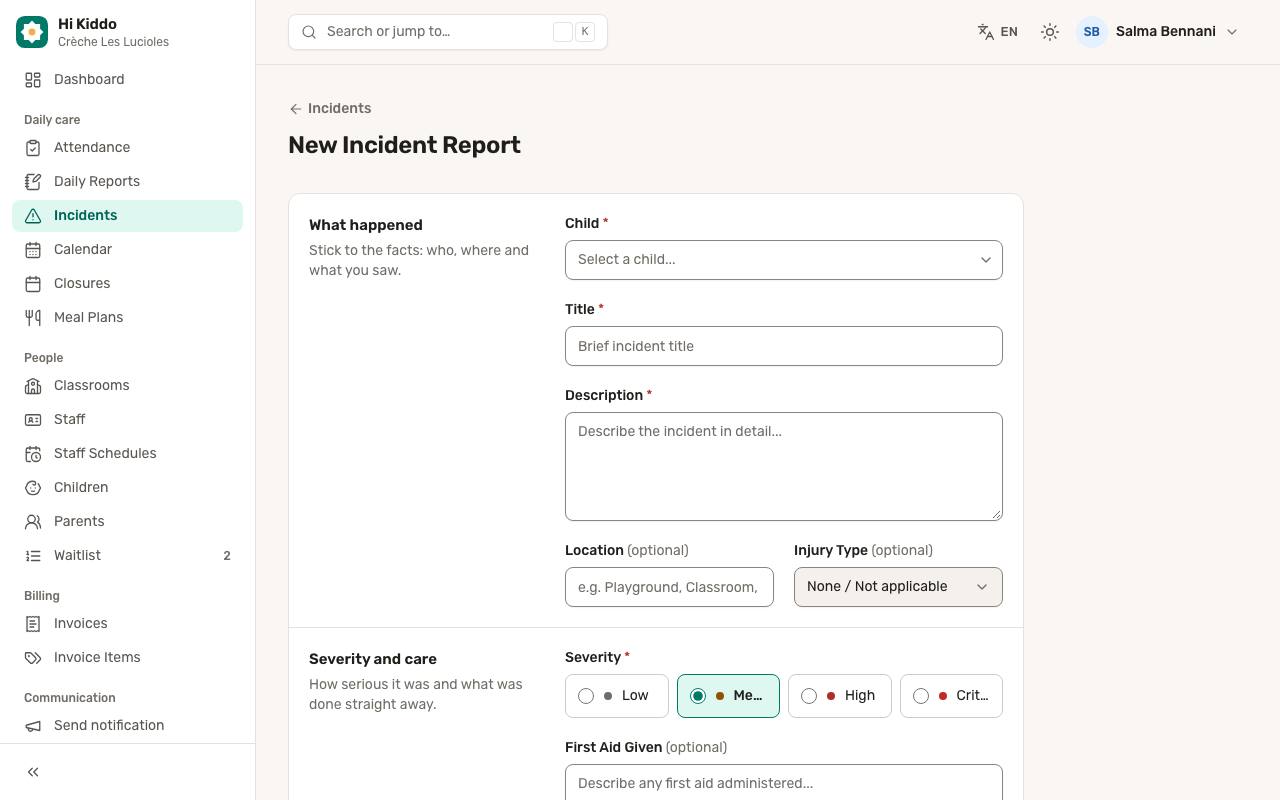The image size is (1280, 800).
Task: Click the Calendar icon in sidebar
Action: pyautogui.click(x=33, y=249)
